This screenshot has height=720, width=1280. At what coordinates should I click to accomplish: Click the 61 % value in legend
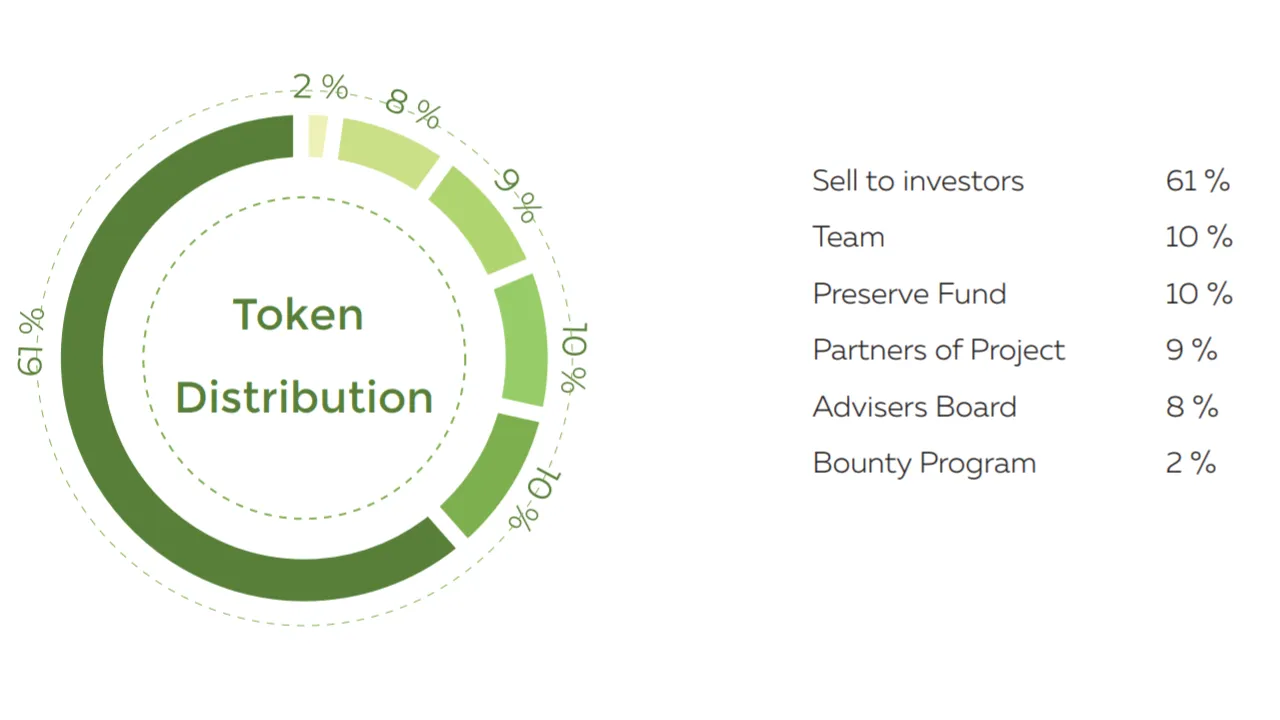(1198, 181)
